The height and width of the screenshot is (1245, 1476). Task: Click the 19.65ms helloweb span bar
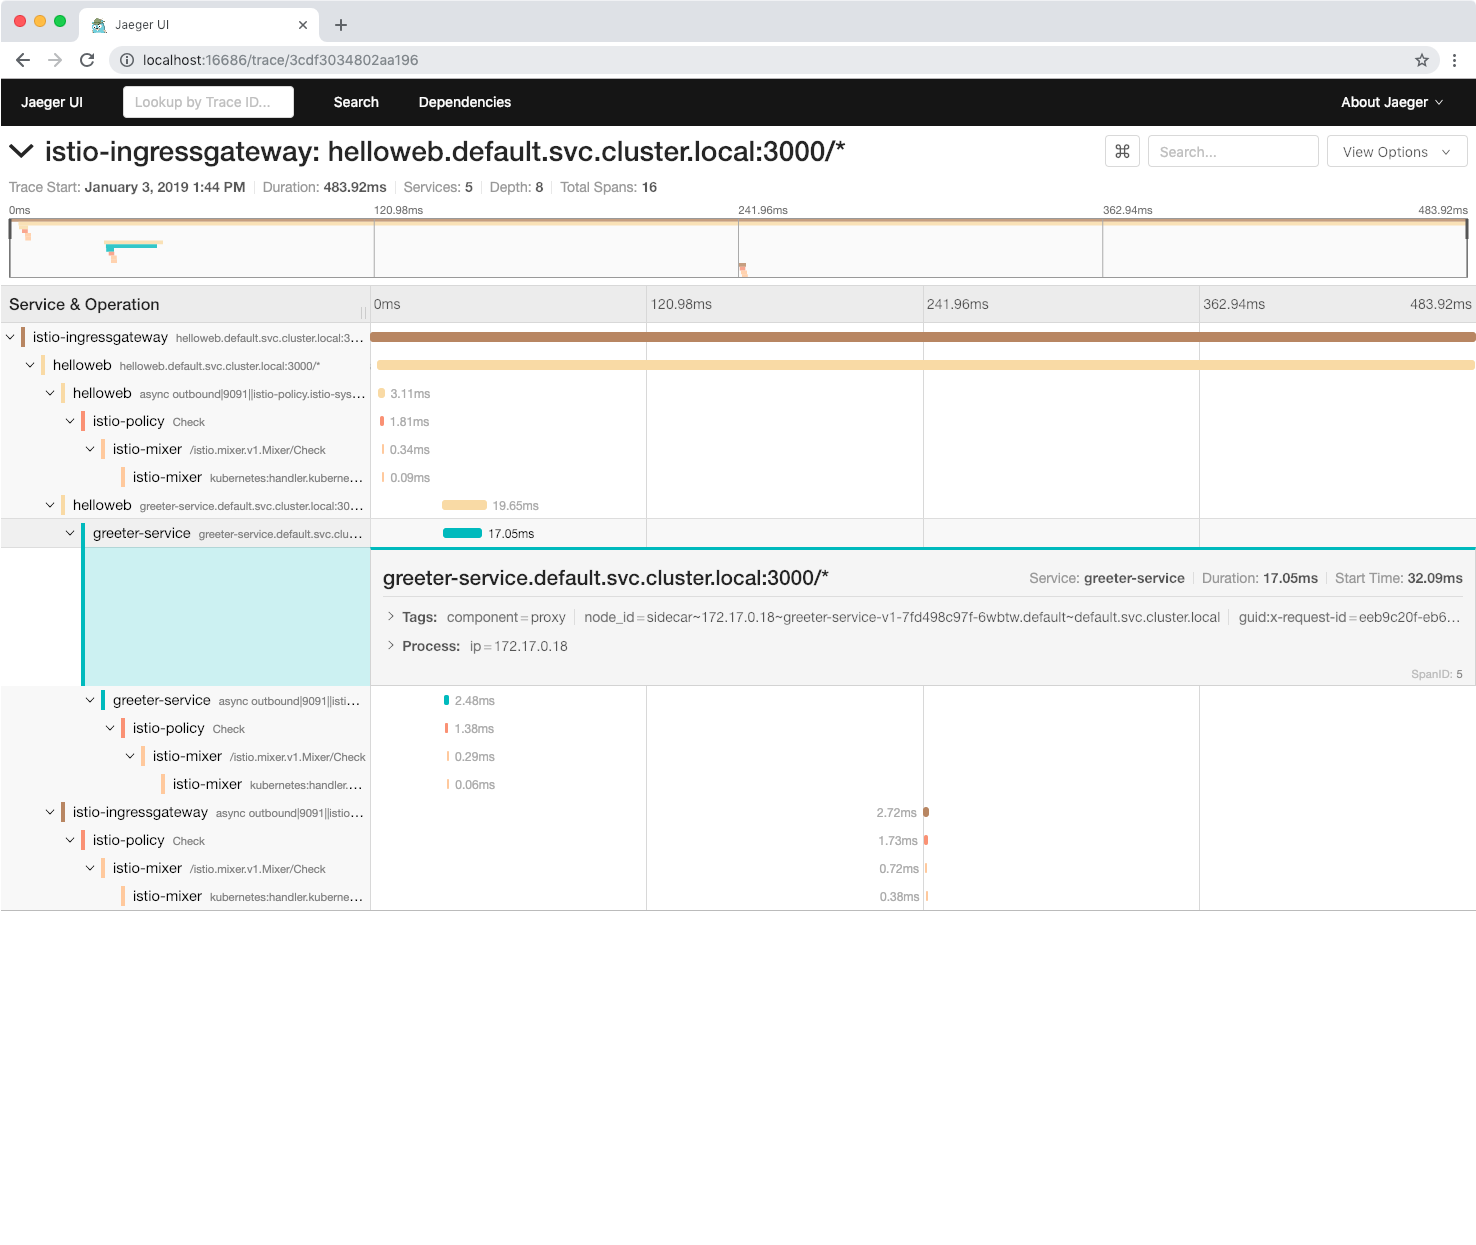click(464, 505)
